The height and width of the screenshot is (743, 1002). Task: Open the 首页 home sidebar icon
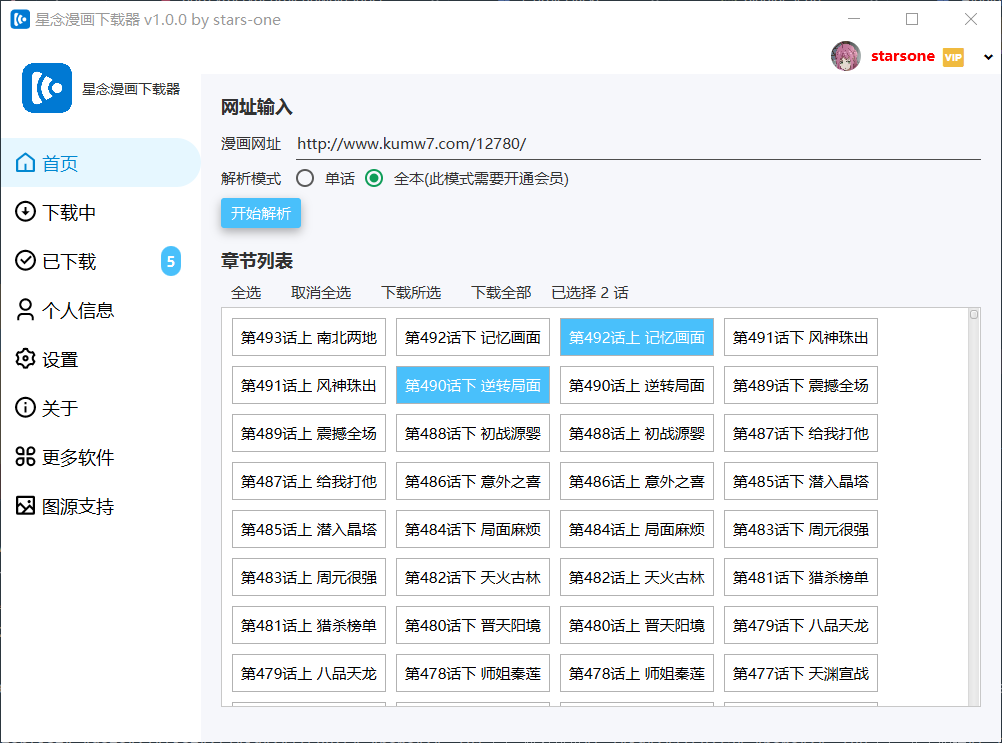pos(25,162)
